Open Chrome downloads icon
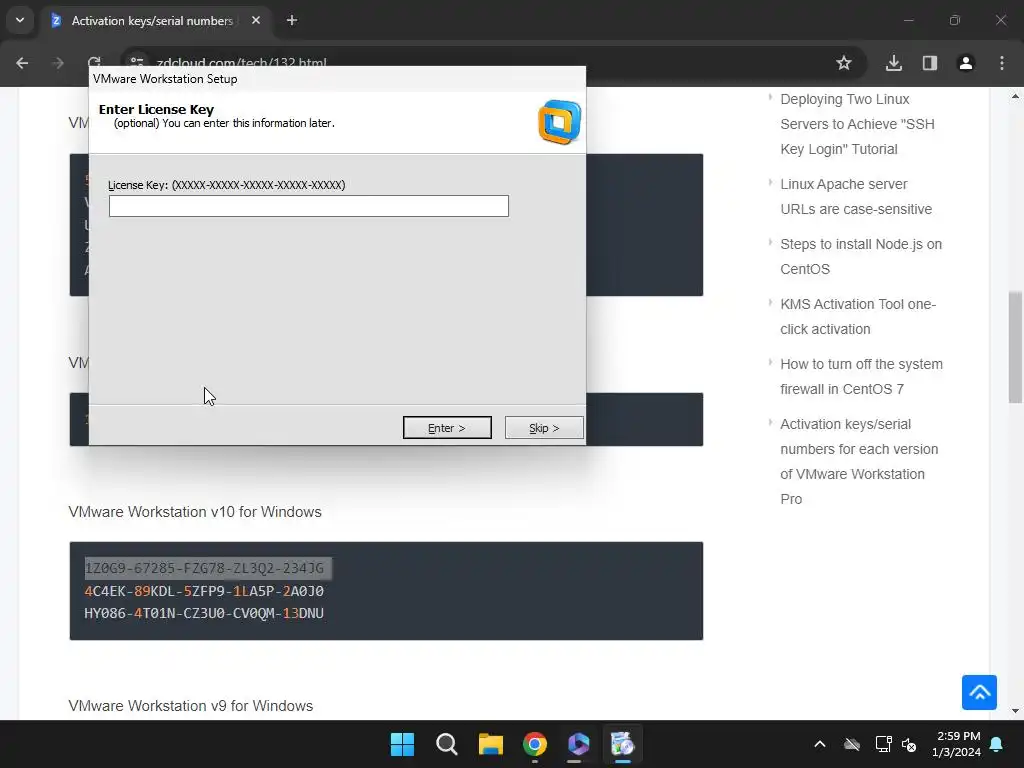This screenshot has height=768, width=1024. click(894, 63)
